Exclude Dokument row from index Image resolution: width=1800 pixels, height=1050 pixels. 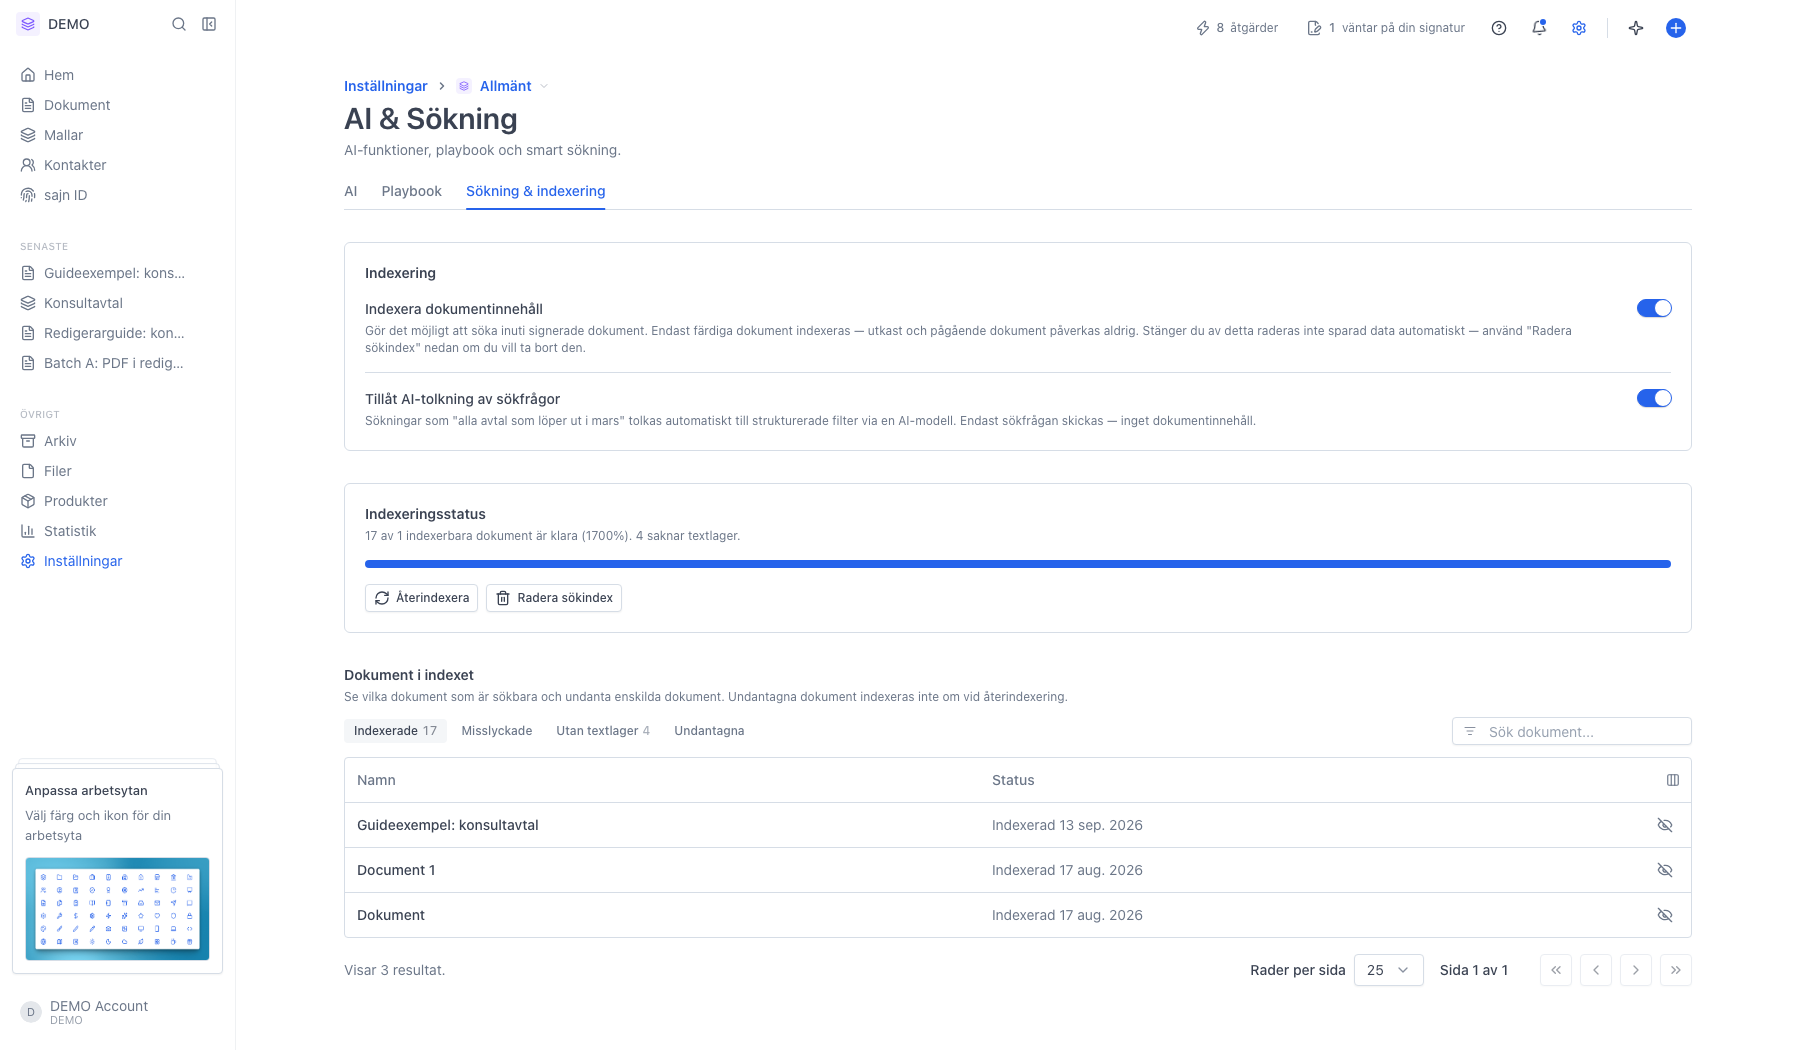(1665, 915)
